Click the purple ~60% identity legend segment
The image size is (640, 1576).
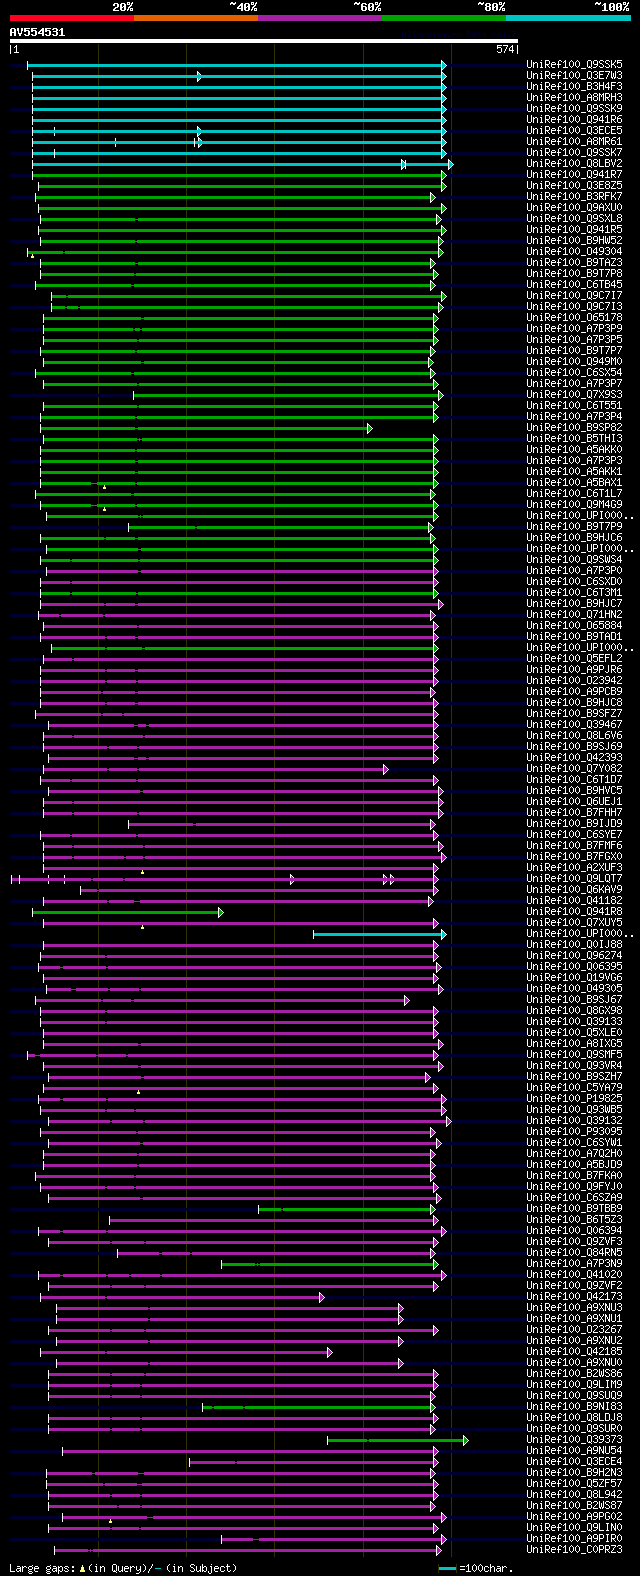[x=319, y=17]
